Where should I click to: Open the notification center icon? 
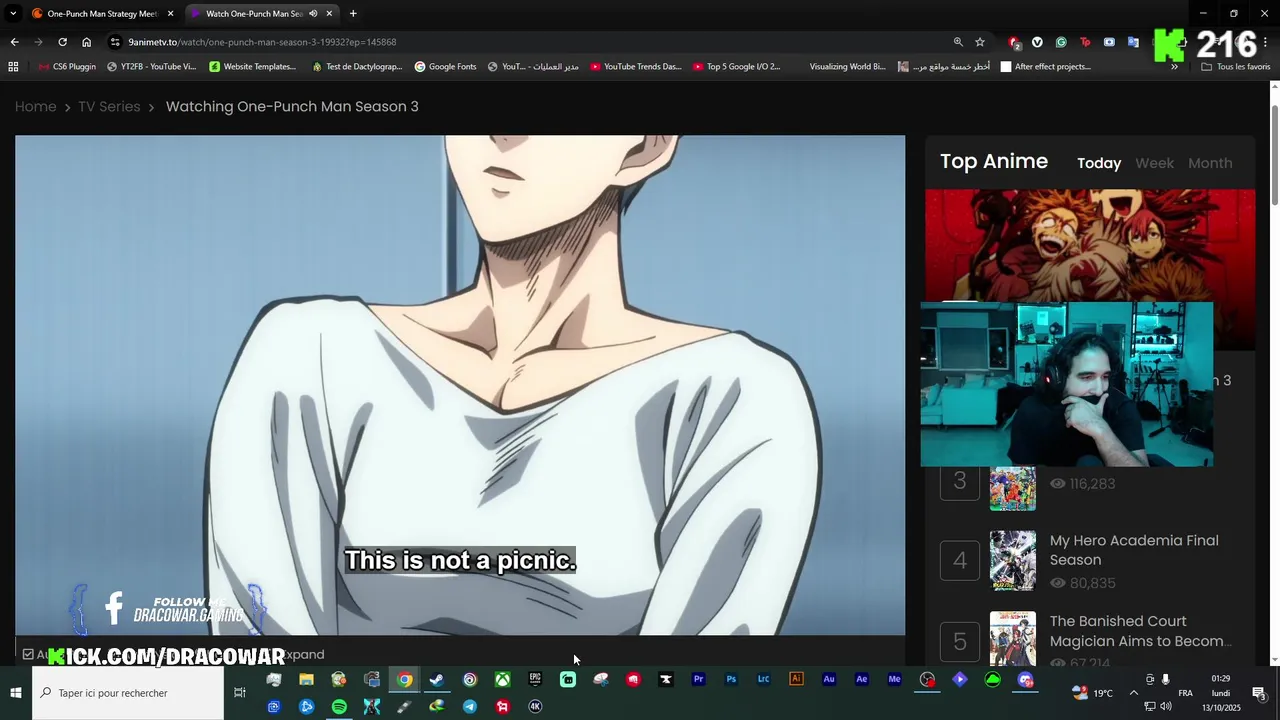[1259, 693]
